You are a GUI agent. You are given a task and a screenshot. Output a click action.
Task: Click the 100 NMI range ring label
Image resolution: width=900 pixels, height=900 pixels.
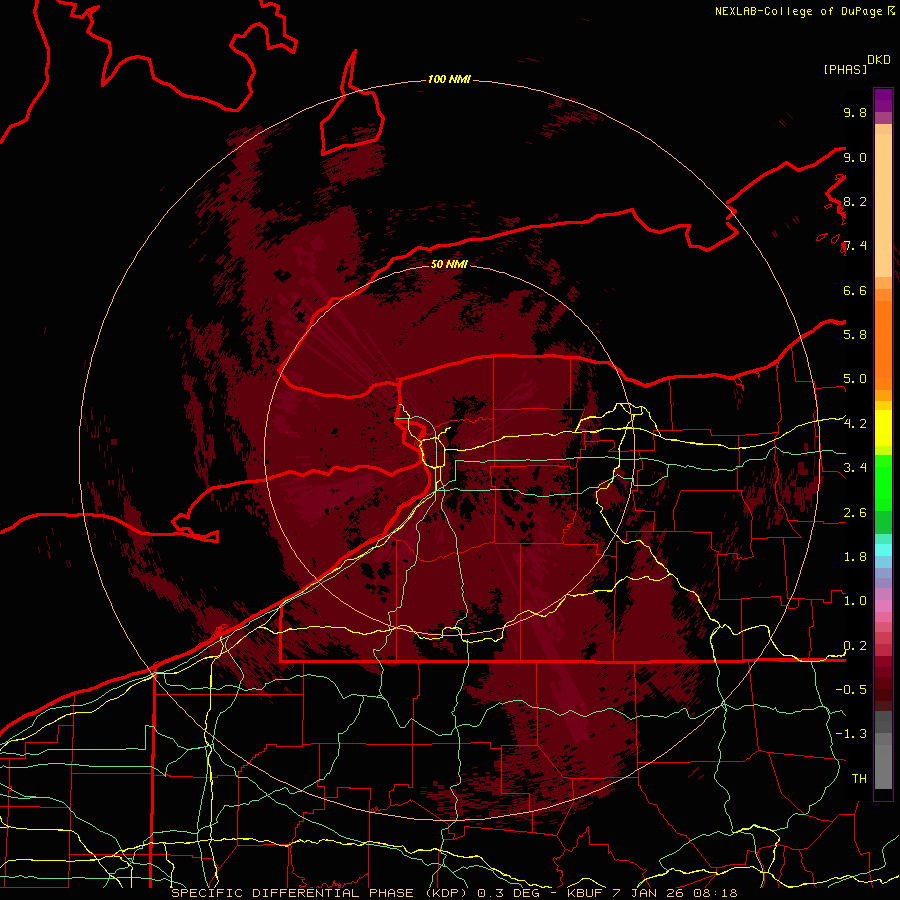[449, 79]
